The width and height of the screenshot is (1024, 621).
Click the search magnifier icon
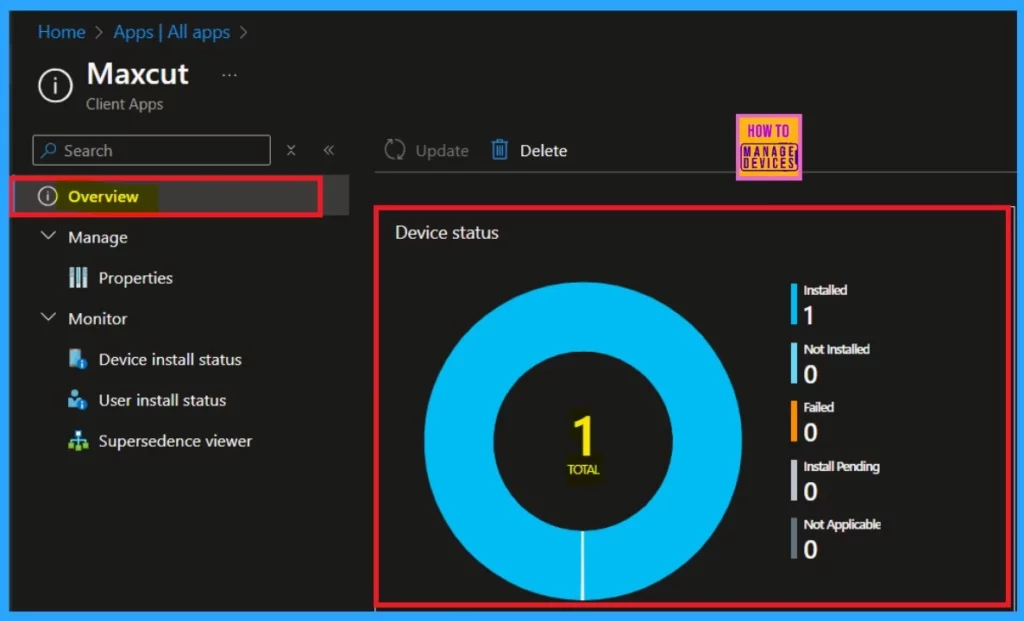tap(48, 150)
